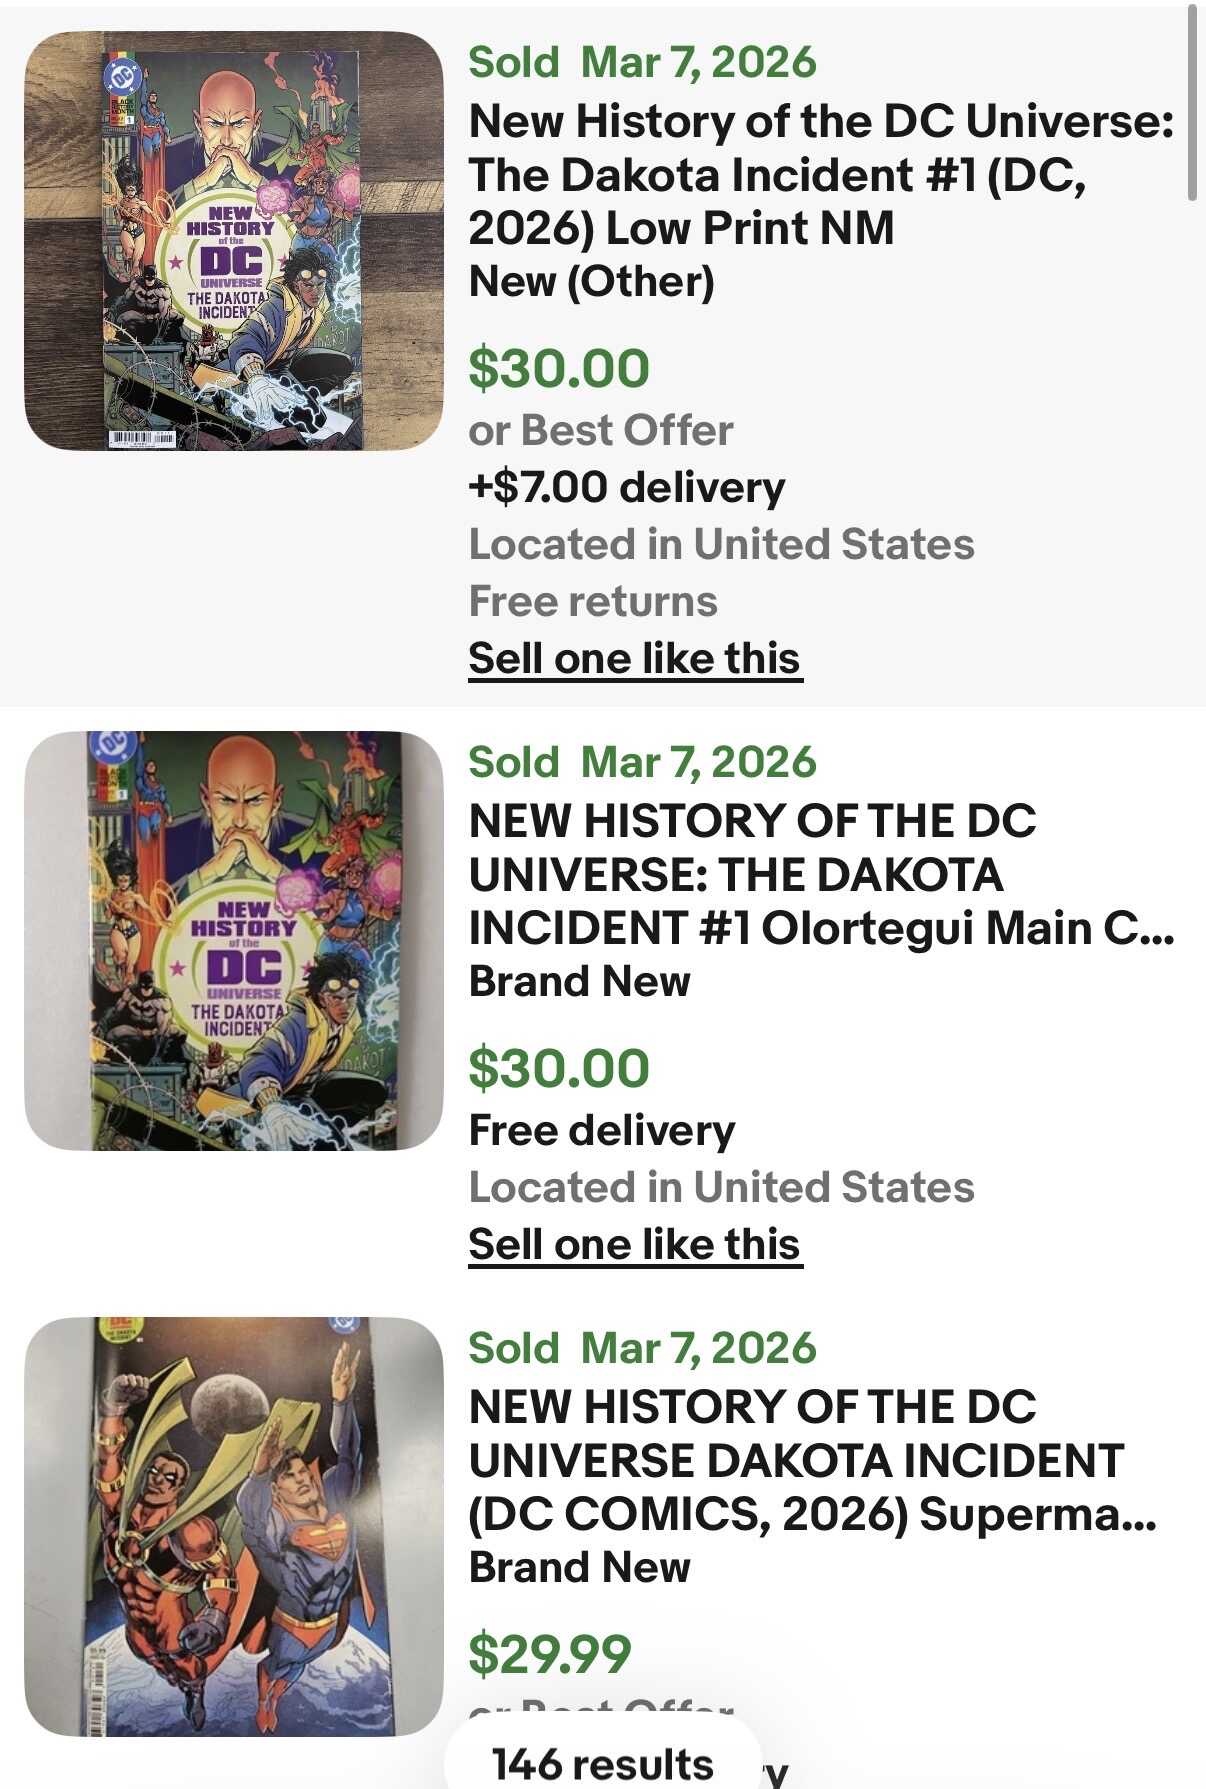Tap the 'Free returns' label

(593, 602)
